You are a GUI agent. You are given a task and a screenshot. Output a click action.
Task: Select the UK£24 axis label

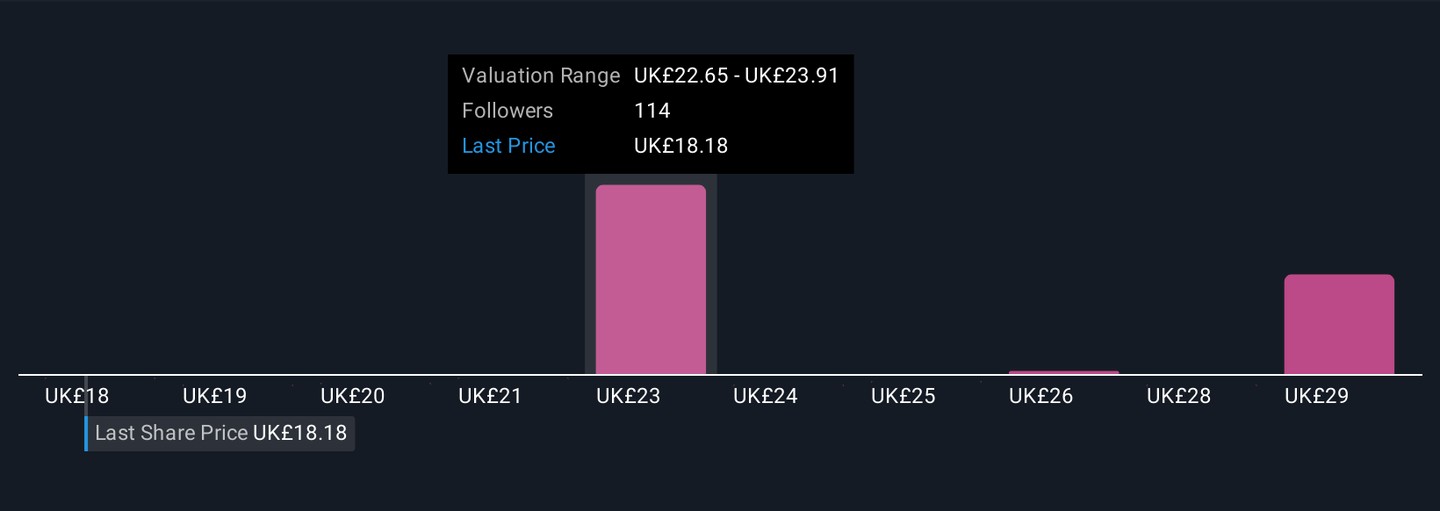(765, 396)
